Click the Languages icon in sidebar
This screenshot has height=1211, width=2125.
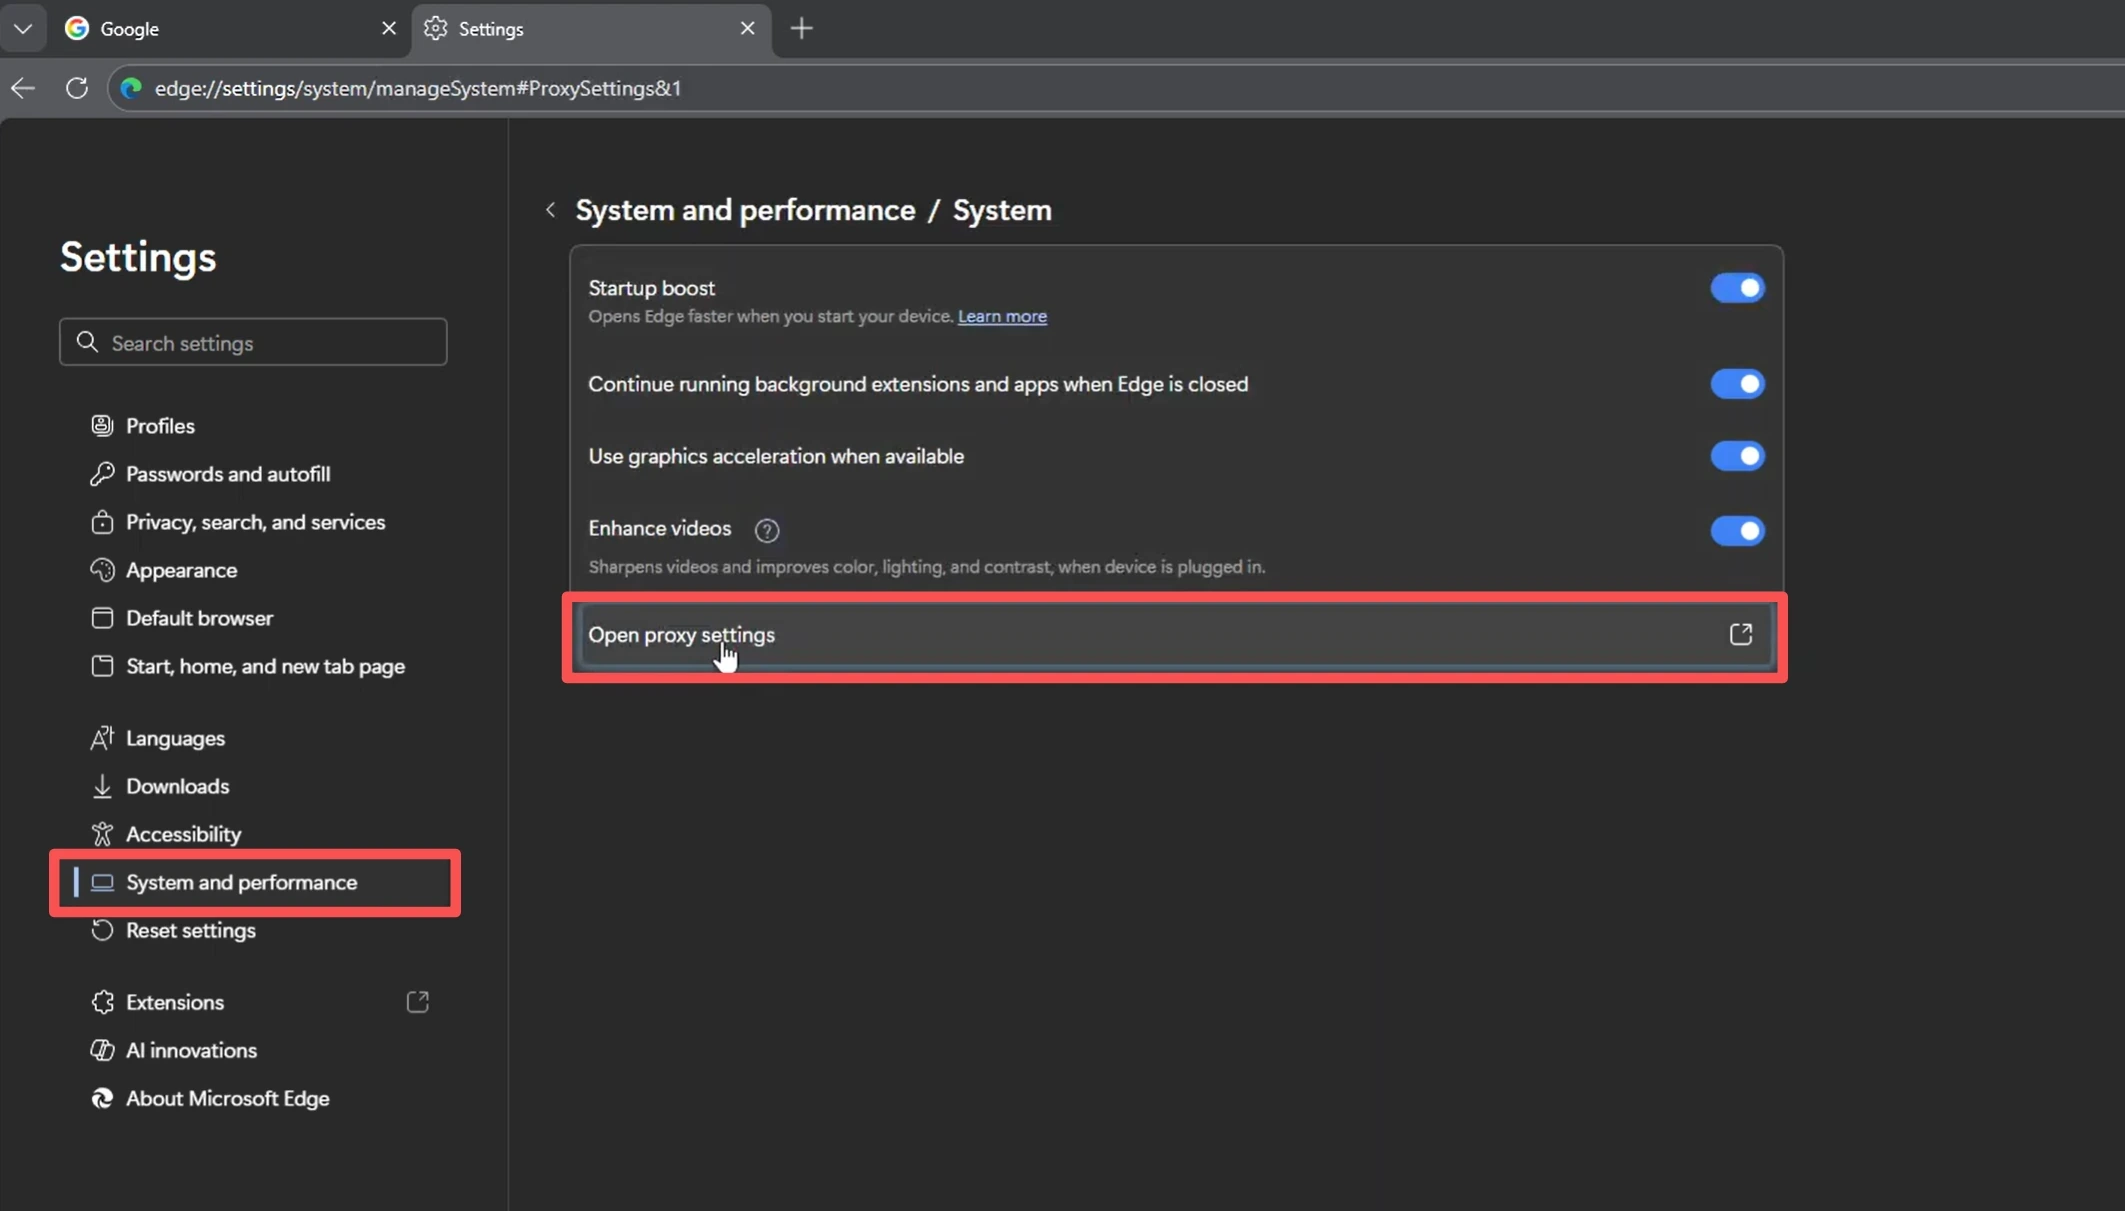[x=102, y=738]
